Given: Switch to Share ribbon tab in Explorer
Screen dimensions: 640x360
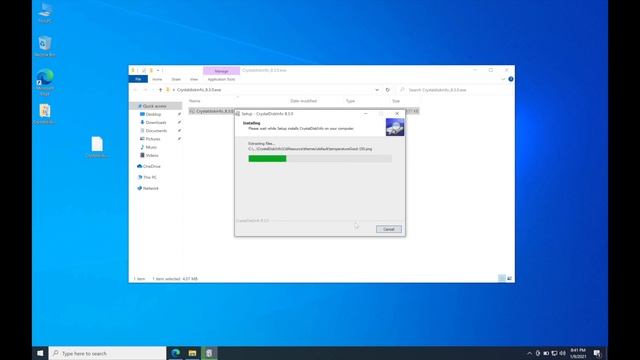Looking at the screenshot, I should (x=176, y=79).
